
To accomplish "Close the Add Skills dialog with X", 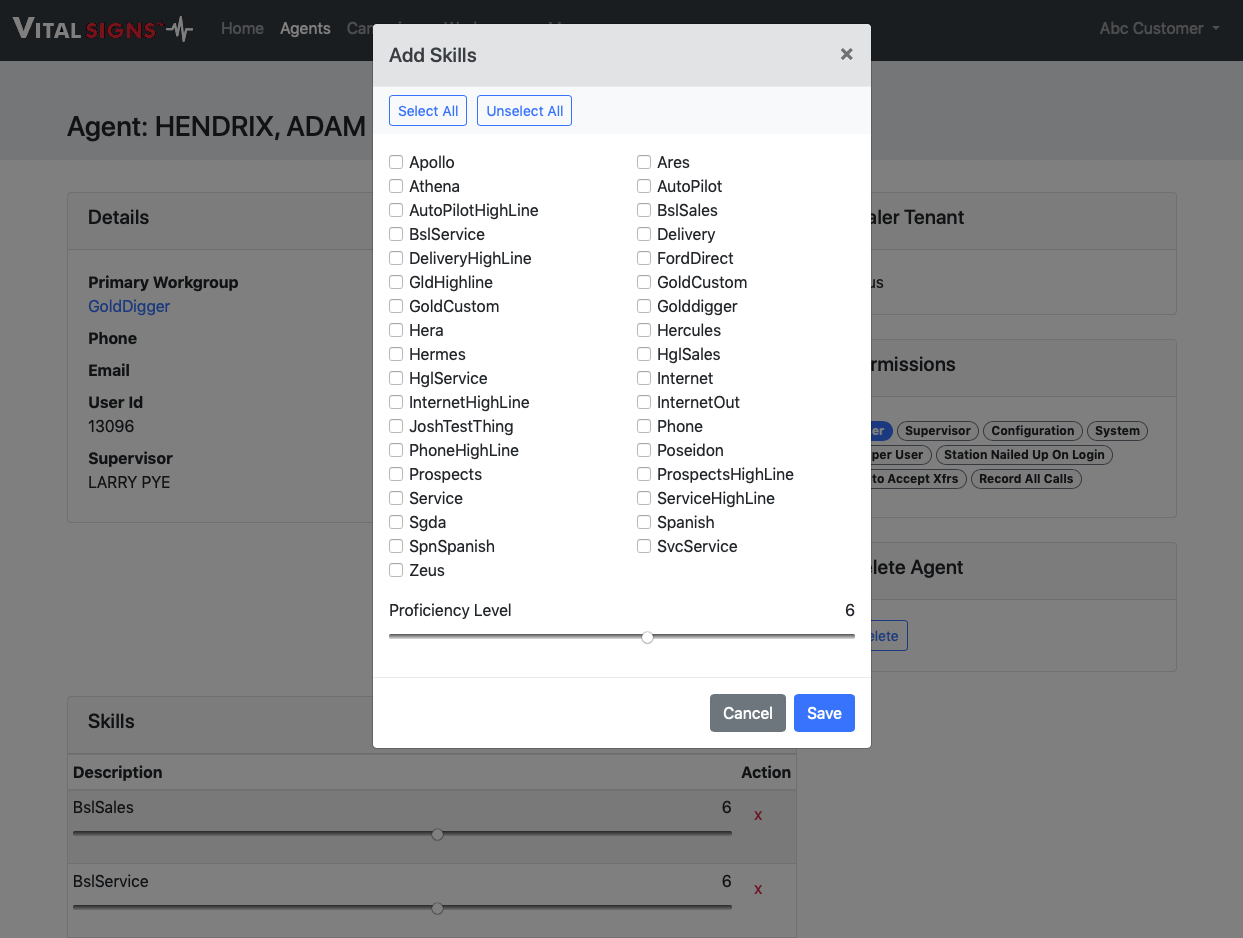I will click(x=846, y=55).
